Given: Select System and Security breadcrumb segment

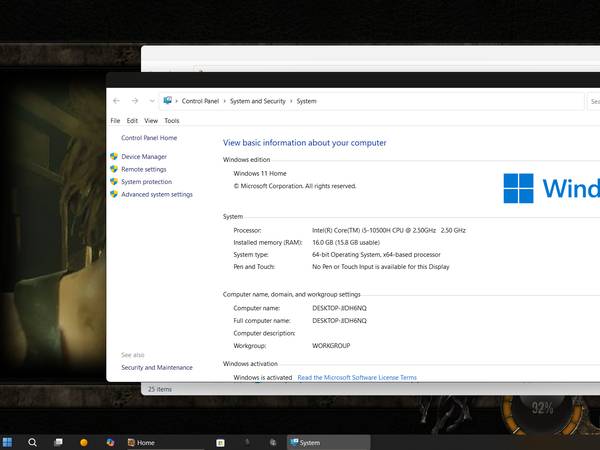Looking at the screenshot, I should [x=258, y=101].
